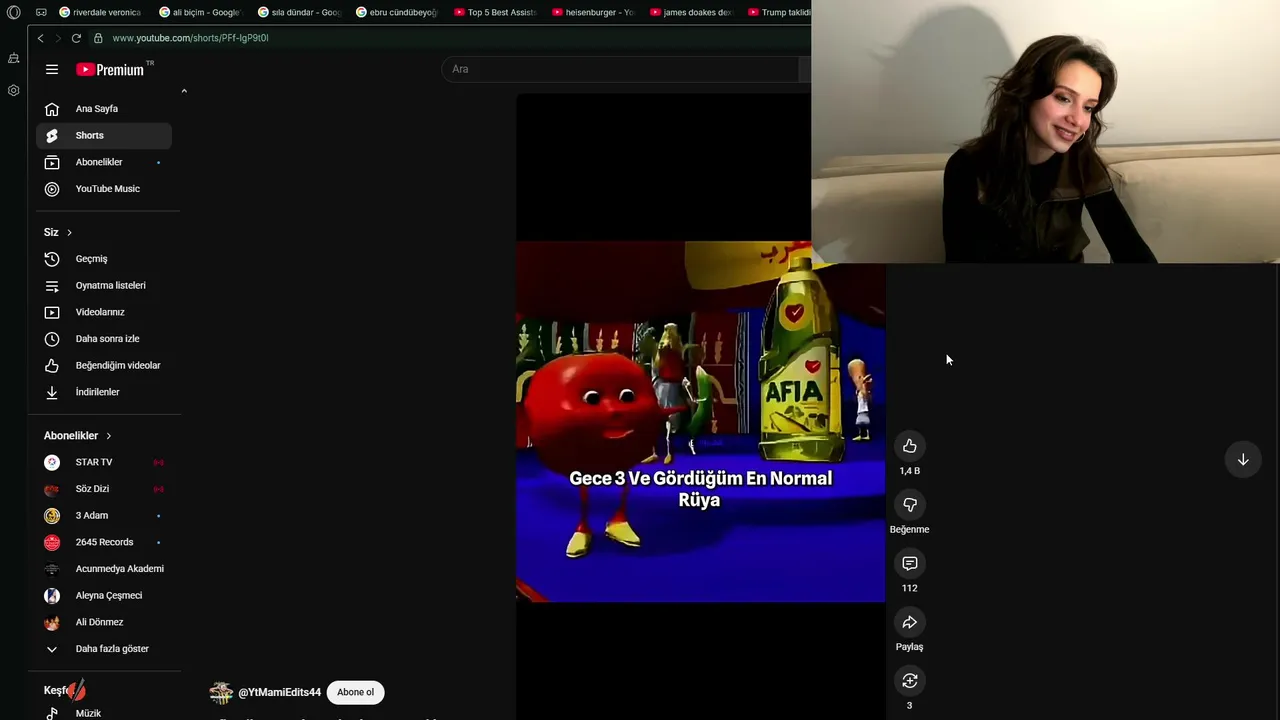Click the YtMamiEdits44 channel avatar

221,692
